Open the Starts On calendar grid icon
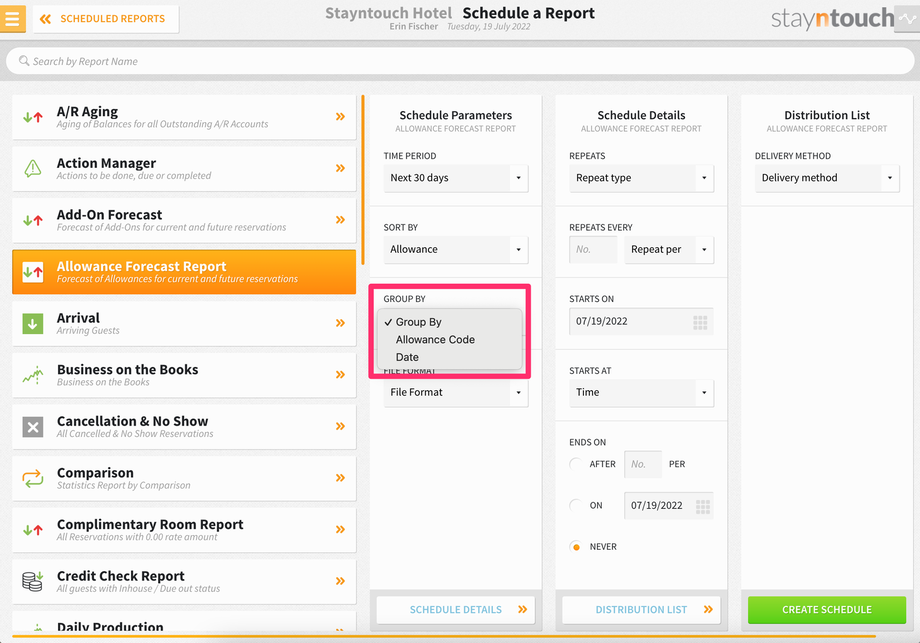The image size is (920, 643). 700,322
